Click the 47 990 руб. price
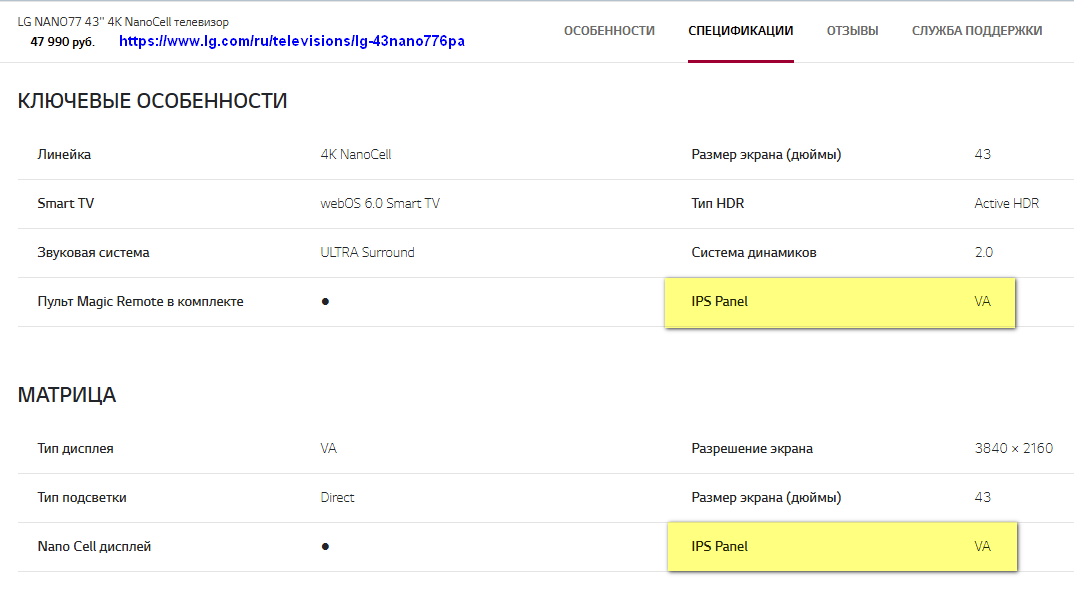This screenshot has height=594, width=1074. click(x=62, y=42)
